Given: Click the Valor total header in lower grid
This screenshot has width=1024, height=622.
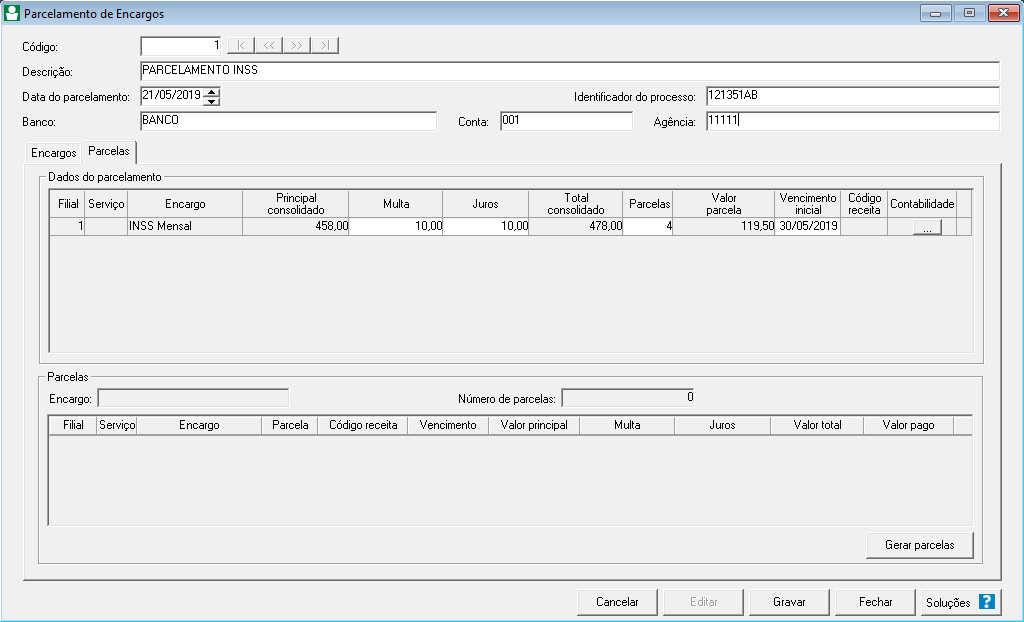Looking at the screenshot, I should (x=818, y=425).
